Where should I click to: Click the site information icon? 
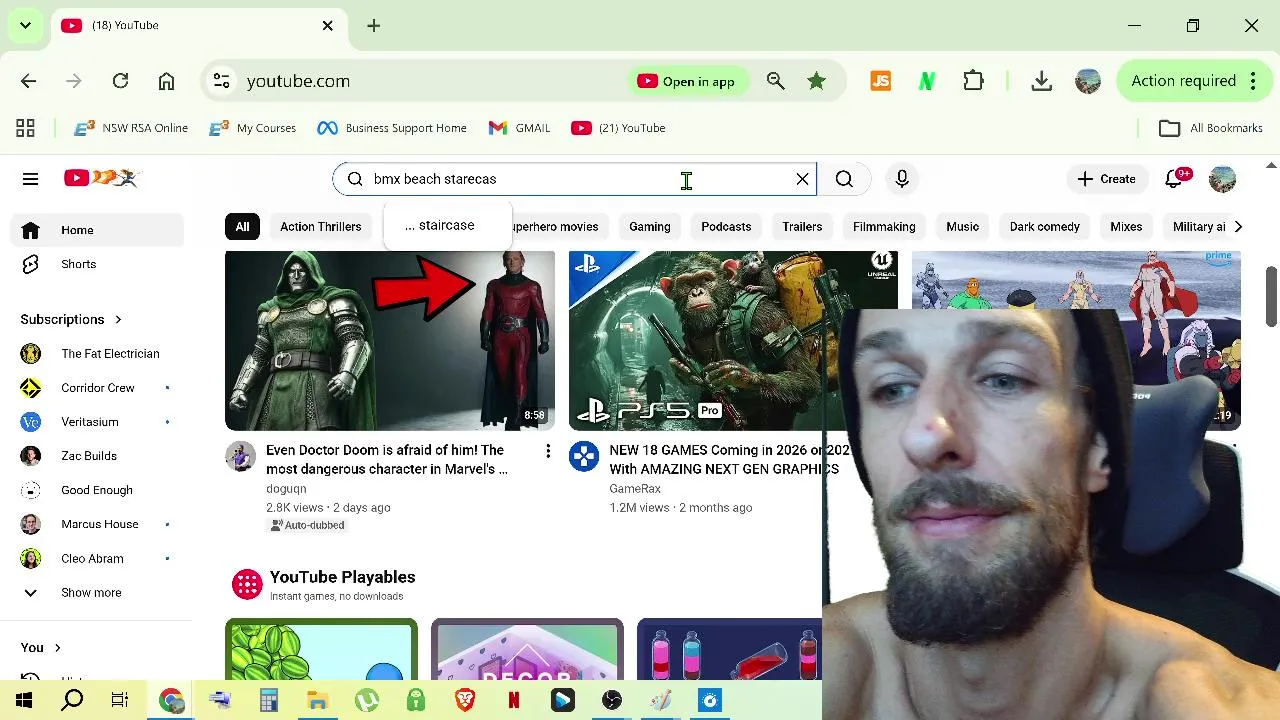pos(221,81)
